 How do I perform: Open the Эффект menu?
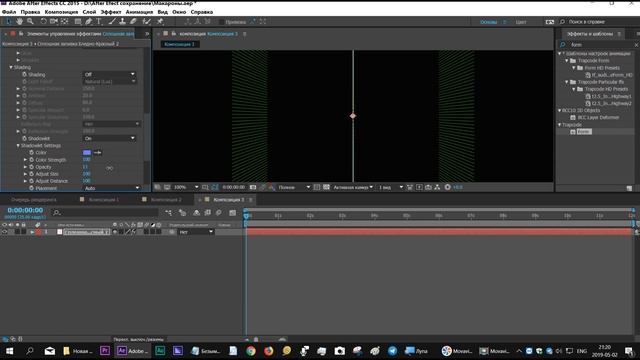(111, 12)
